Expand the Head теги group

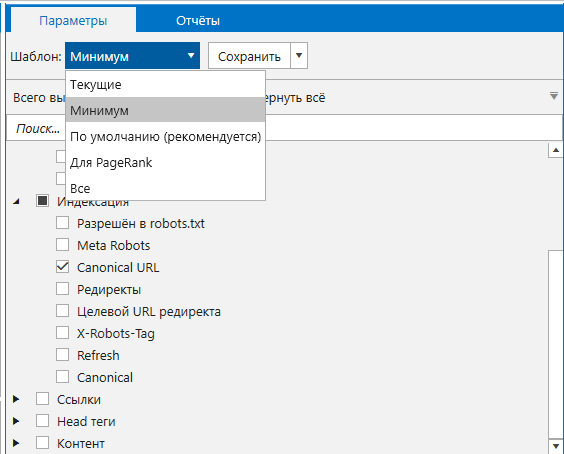pos(16,421)
